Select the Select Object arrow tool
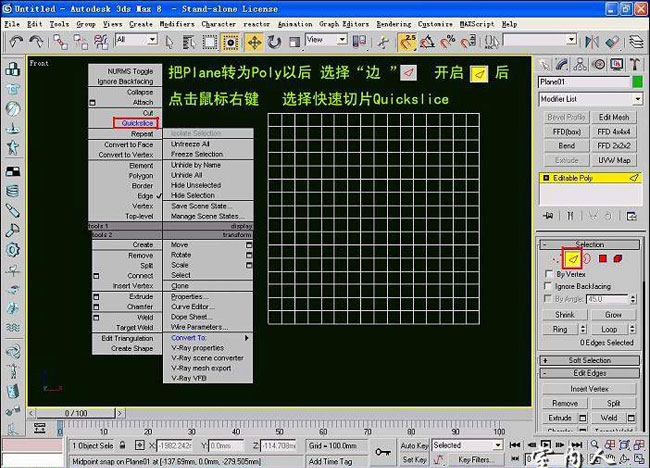 (x=170, y=42)
